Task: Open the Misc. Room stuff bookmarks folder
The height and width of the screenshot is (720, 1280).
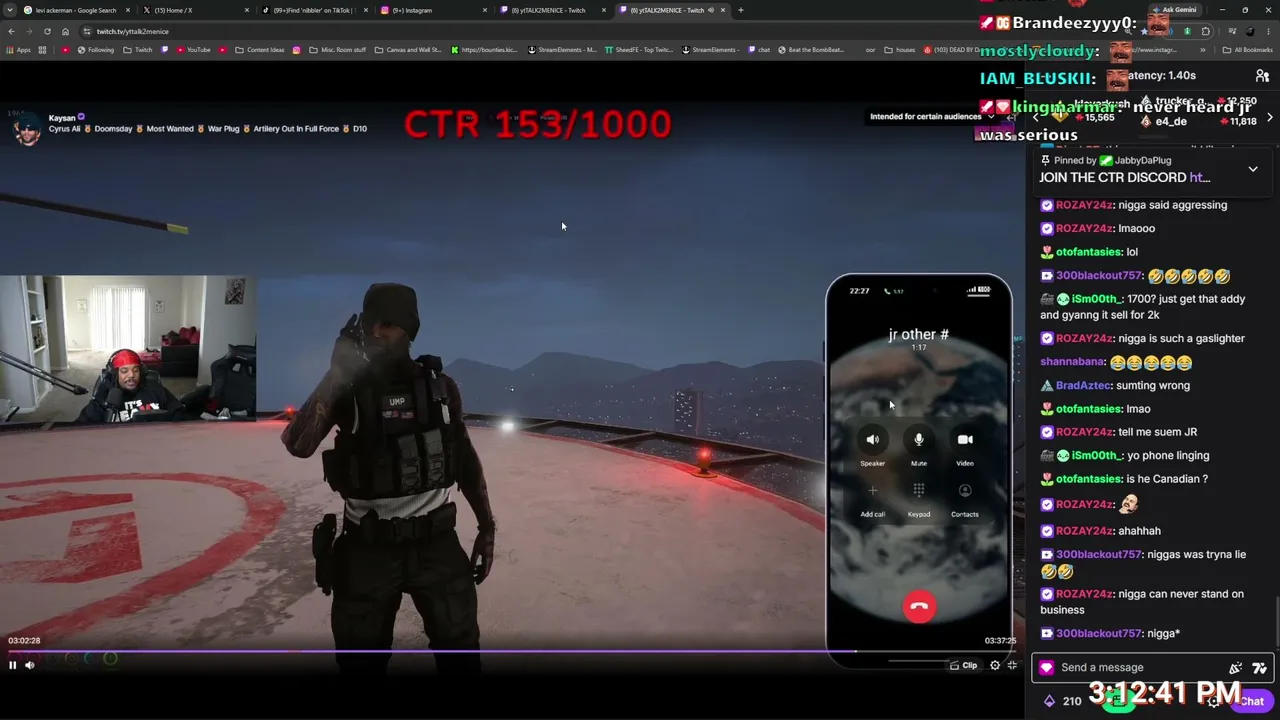Action: tap(337, 50)
